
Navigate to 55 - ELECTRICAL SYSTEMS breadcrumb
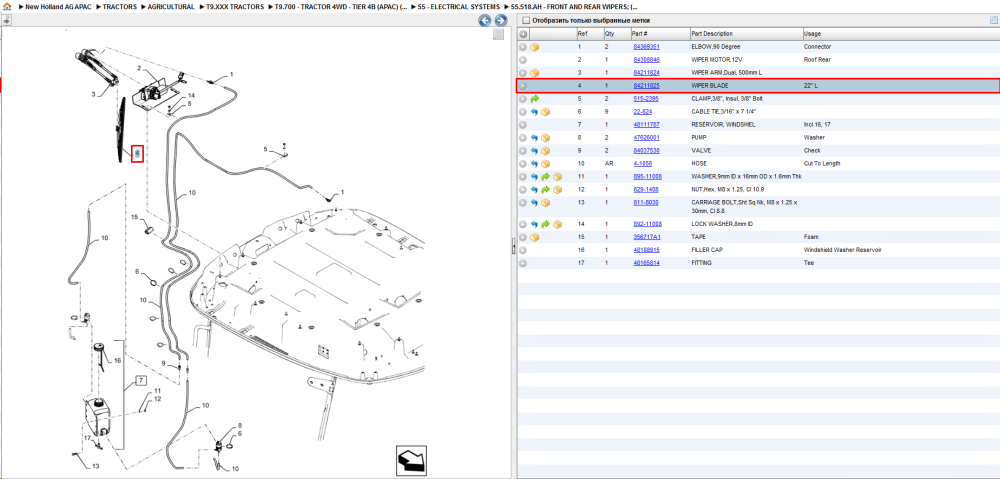point(459,6)
